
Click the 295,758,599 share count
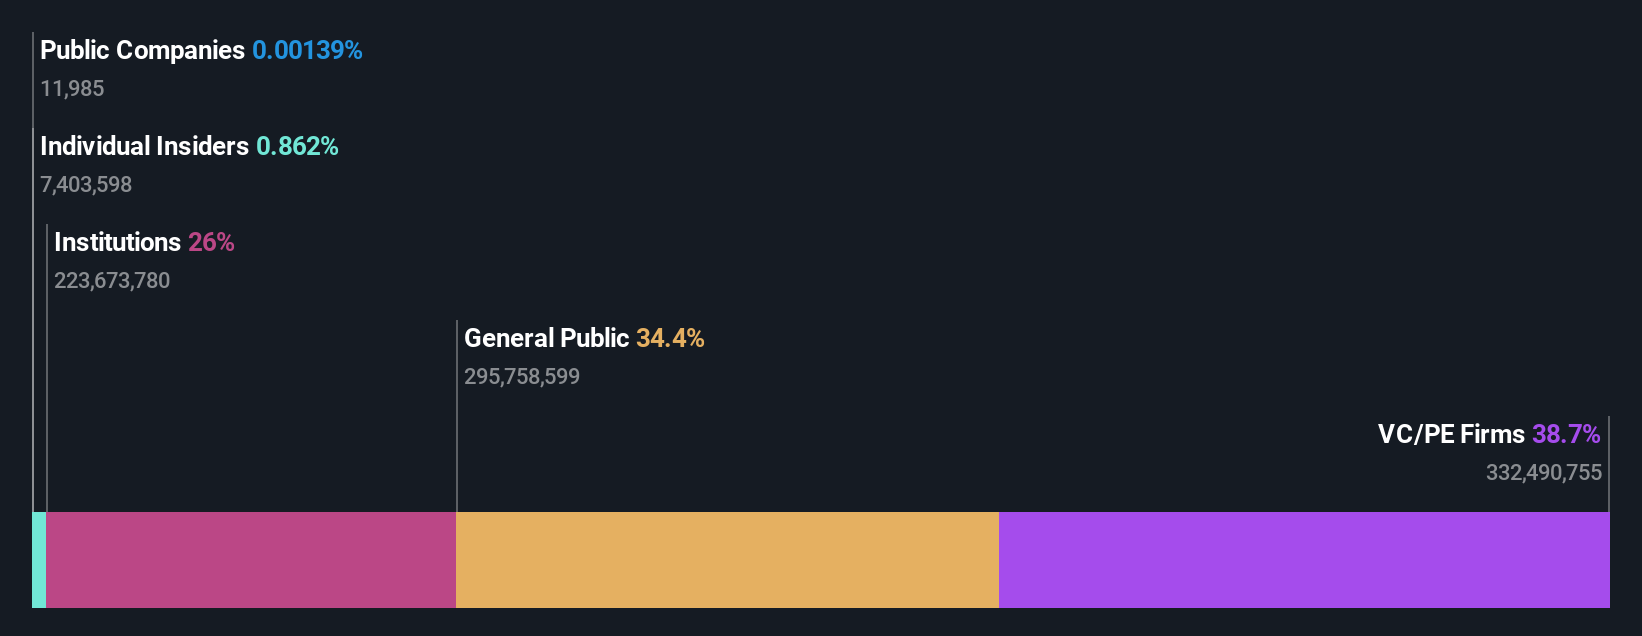[x=522, y=376]
